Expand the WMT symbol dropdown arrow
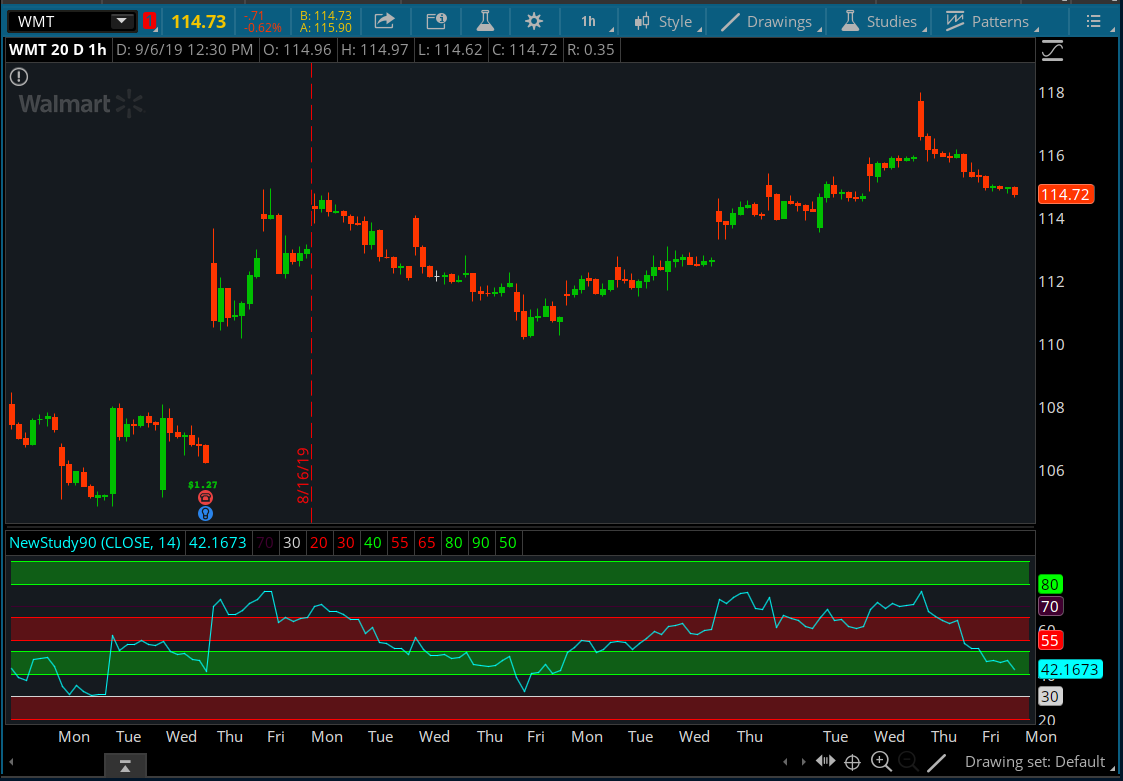The image size is (1123, 781). pos(122,21)
